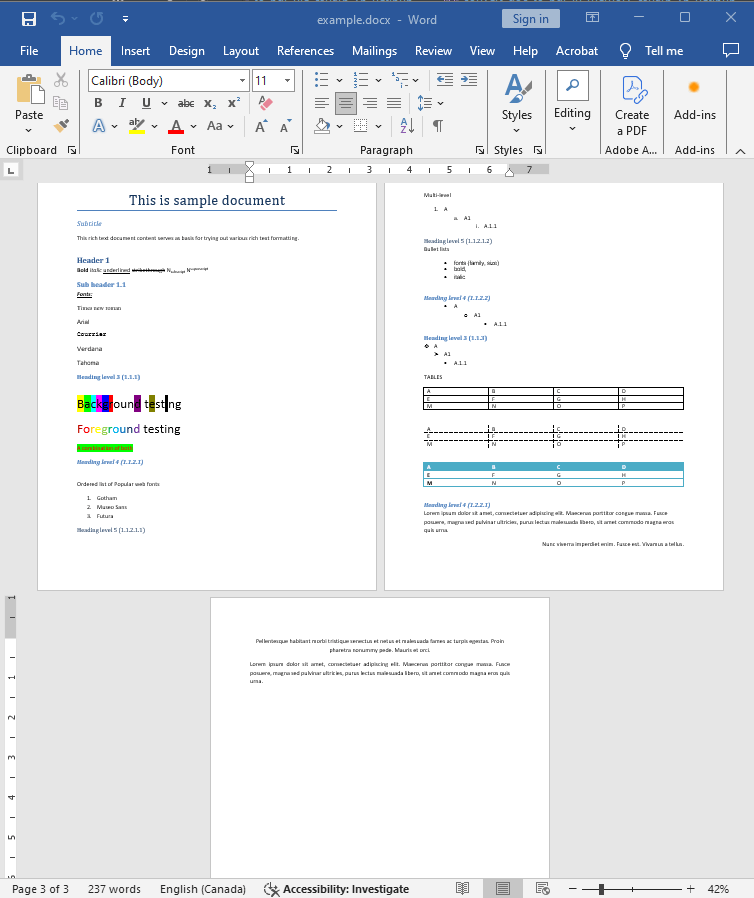Apply Superscript formatting
This screenshot has width=754, height=898.
click(x=234, y=103)
